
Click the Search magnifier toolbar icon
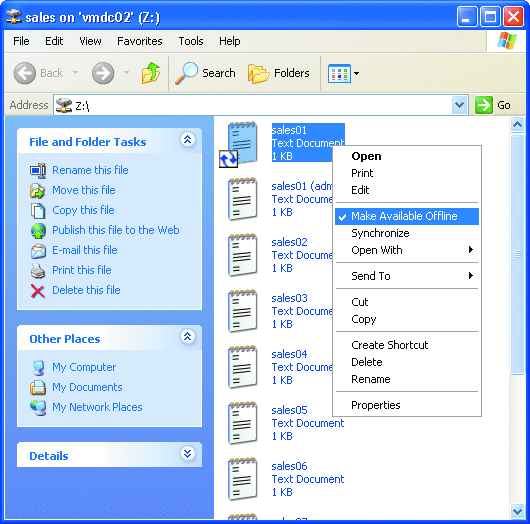(187, 73)
